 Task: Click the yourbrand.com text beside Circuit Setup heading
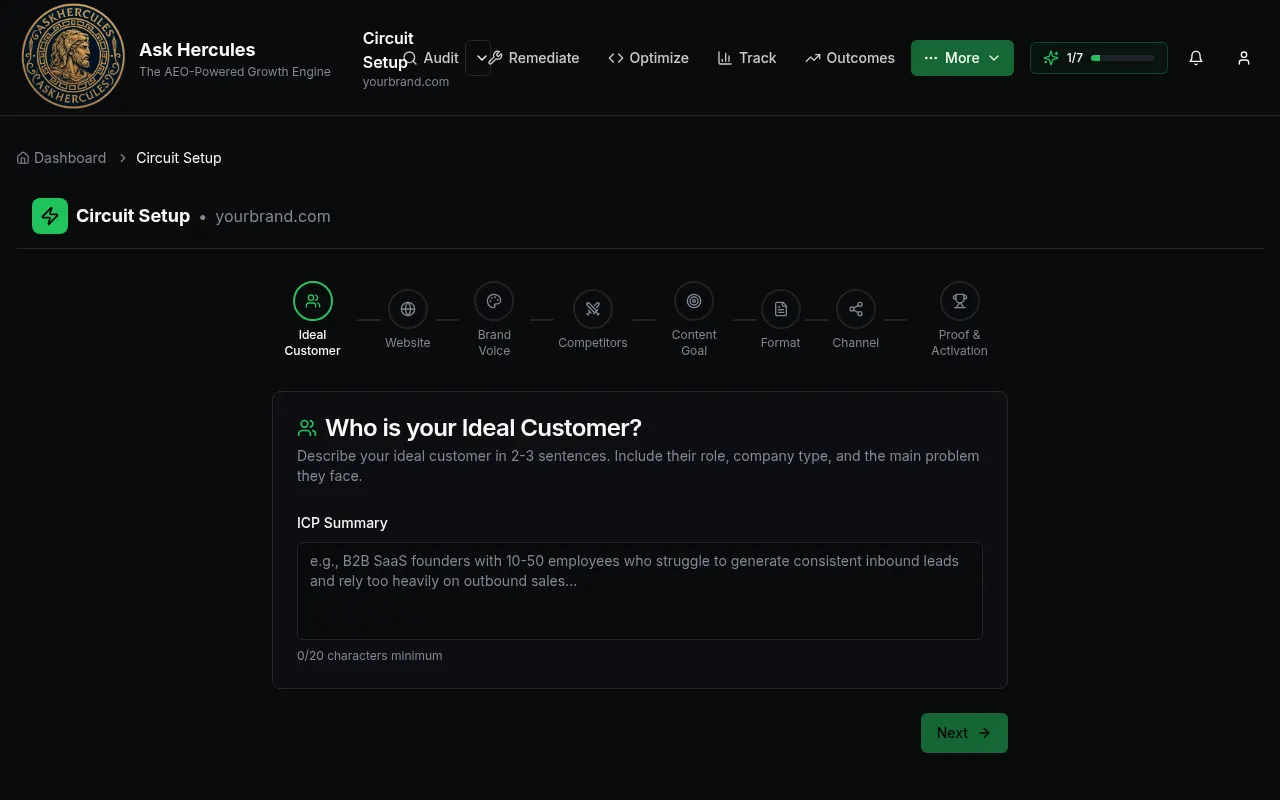pos(273,216)
